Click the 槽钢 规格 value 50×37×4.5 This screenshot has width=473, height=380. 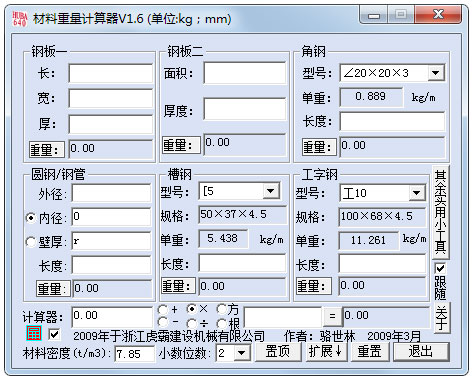242,214
